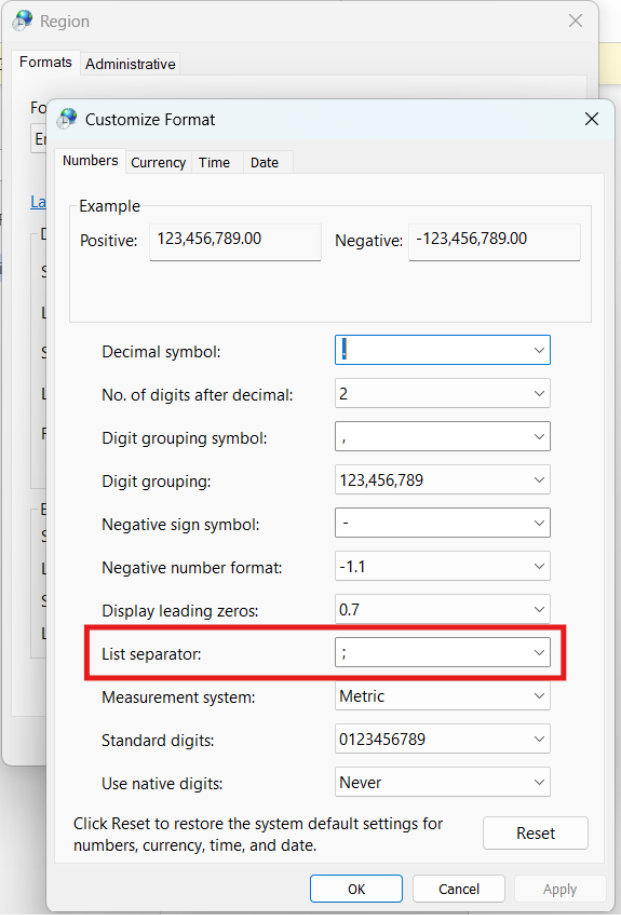Expand the Decimal symbol dropdown
621x915 pixels.
(539, 351)
